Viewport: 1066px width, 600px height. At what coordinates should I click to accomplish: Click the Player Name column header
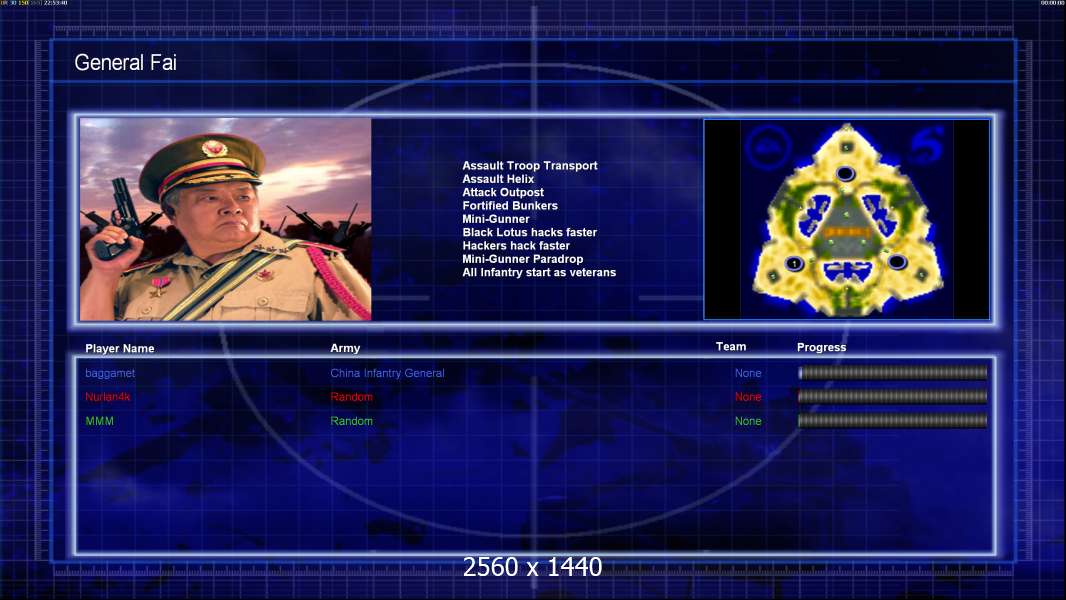click(x=120, y=349)
